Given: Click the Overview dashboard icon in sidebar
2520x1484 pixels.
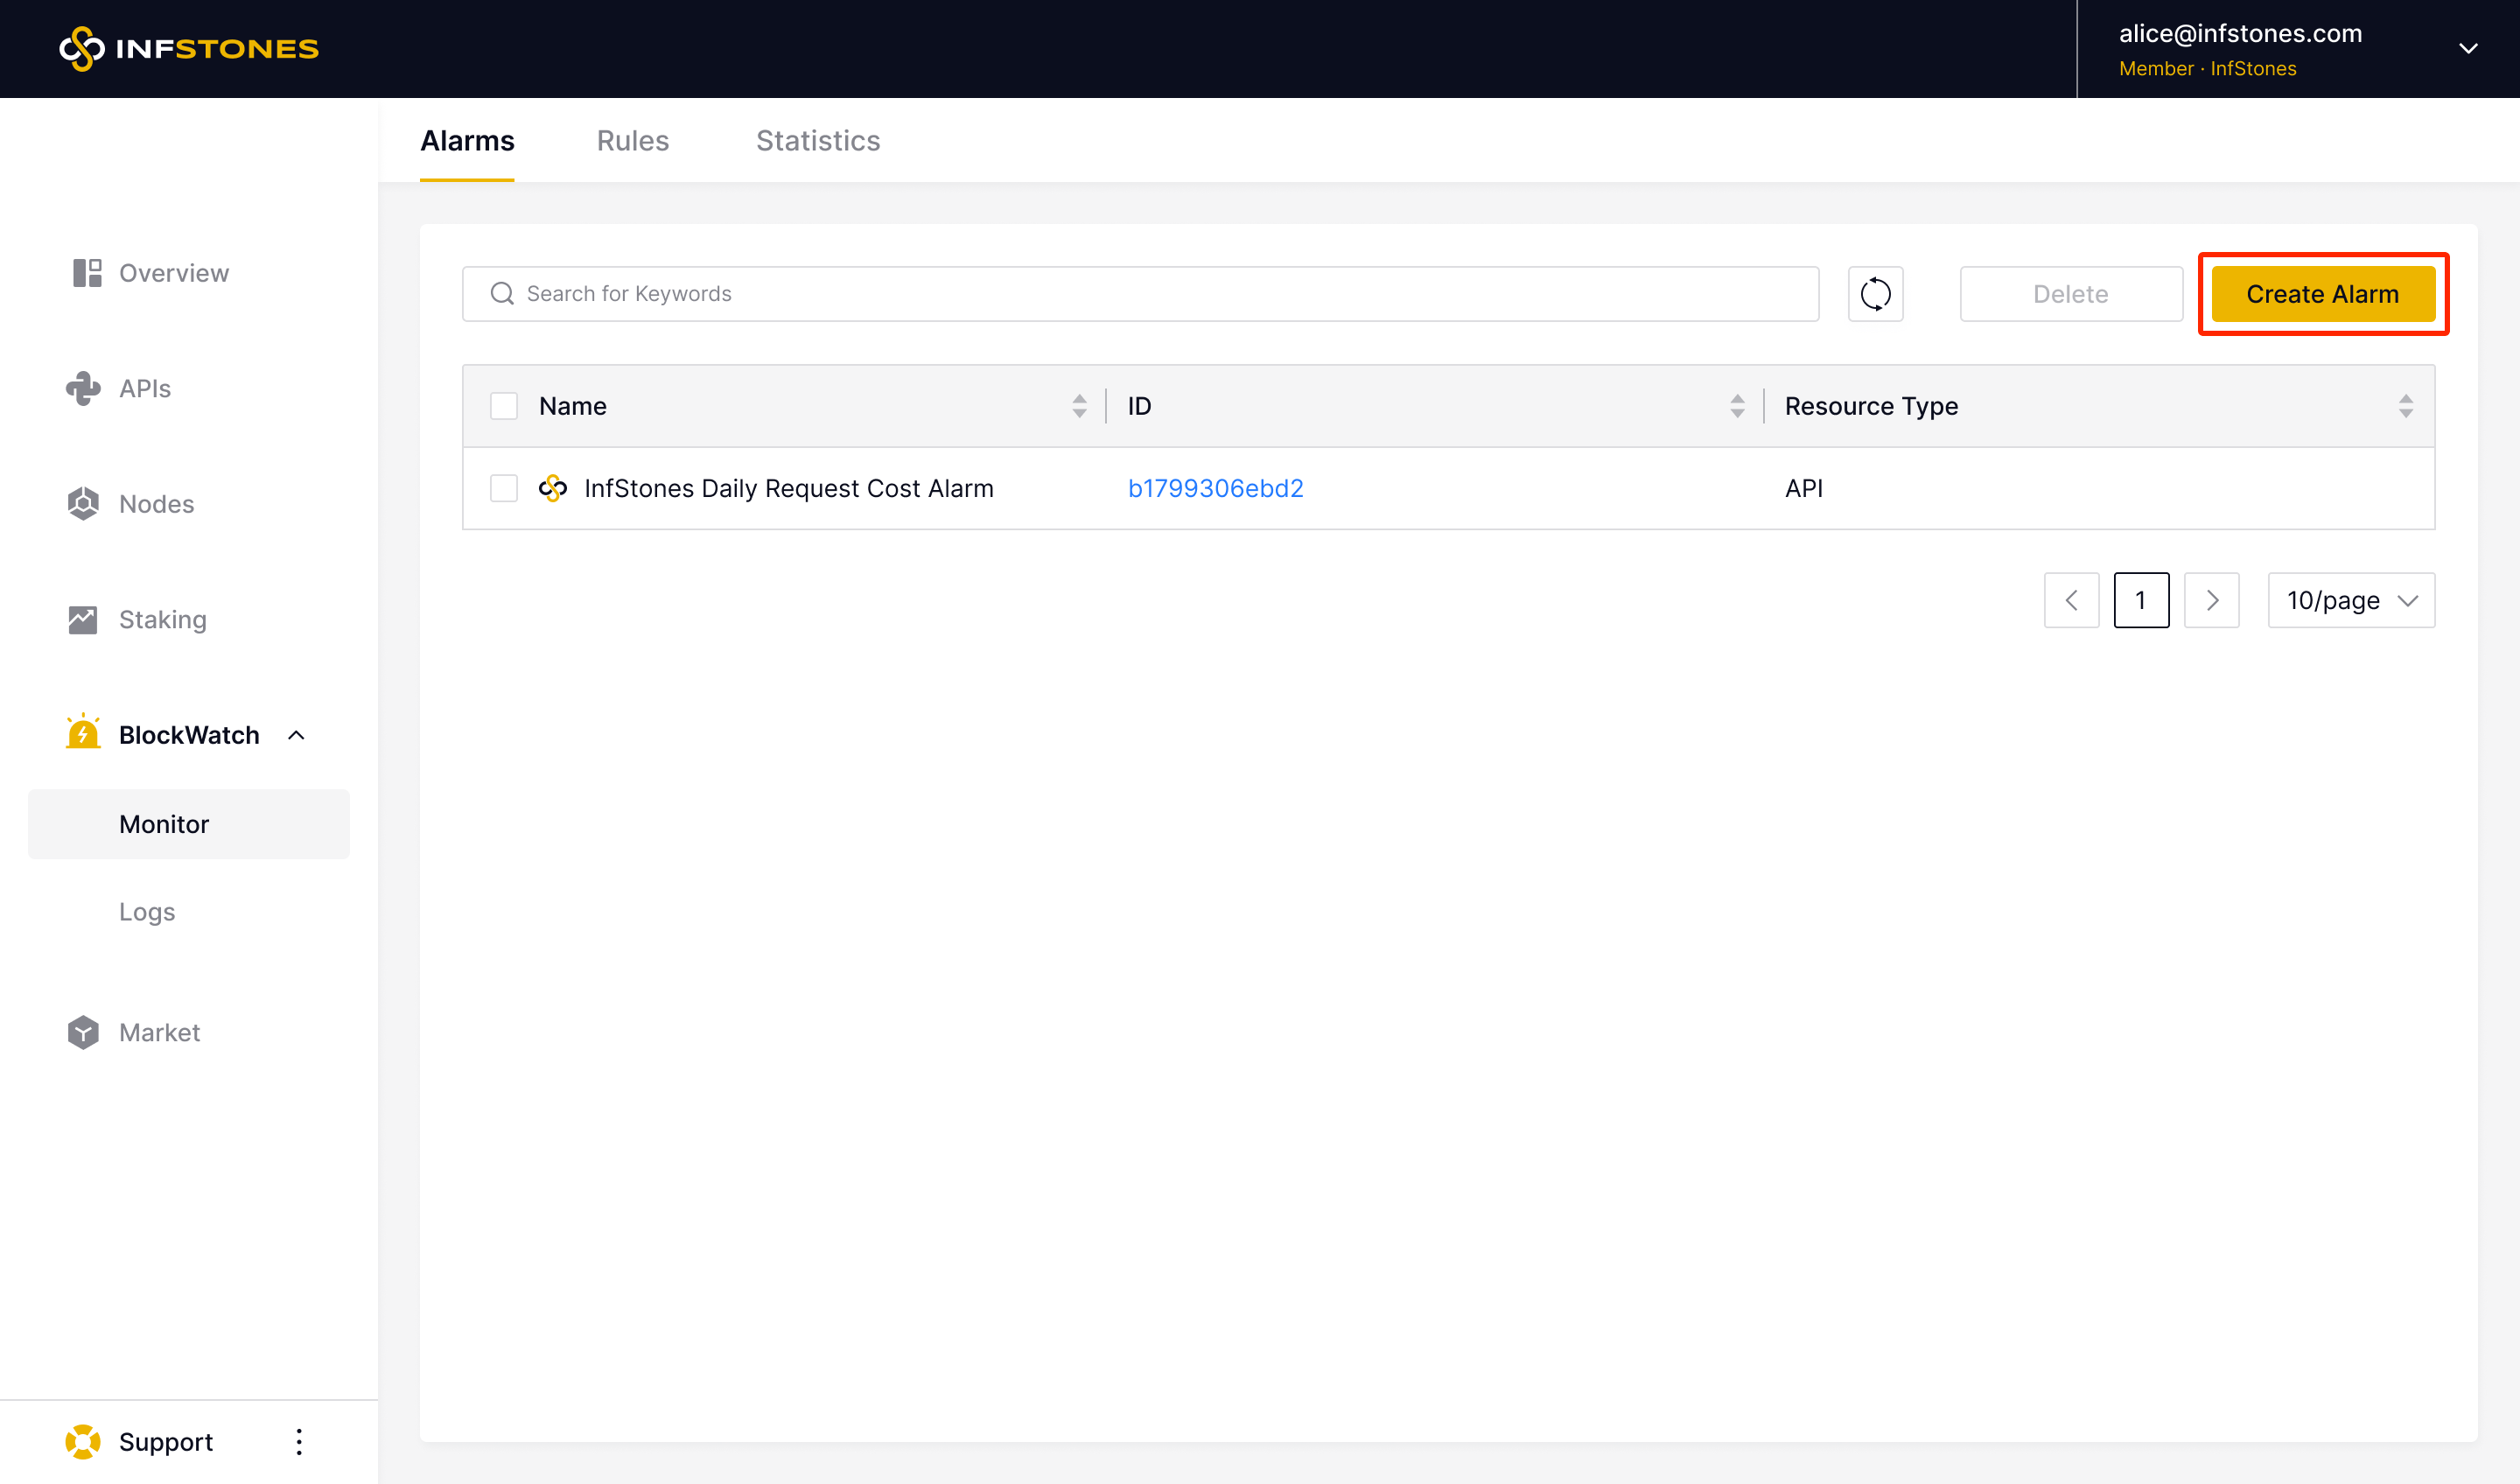Looking at the screenshot, I should coord(87,273).
